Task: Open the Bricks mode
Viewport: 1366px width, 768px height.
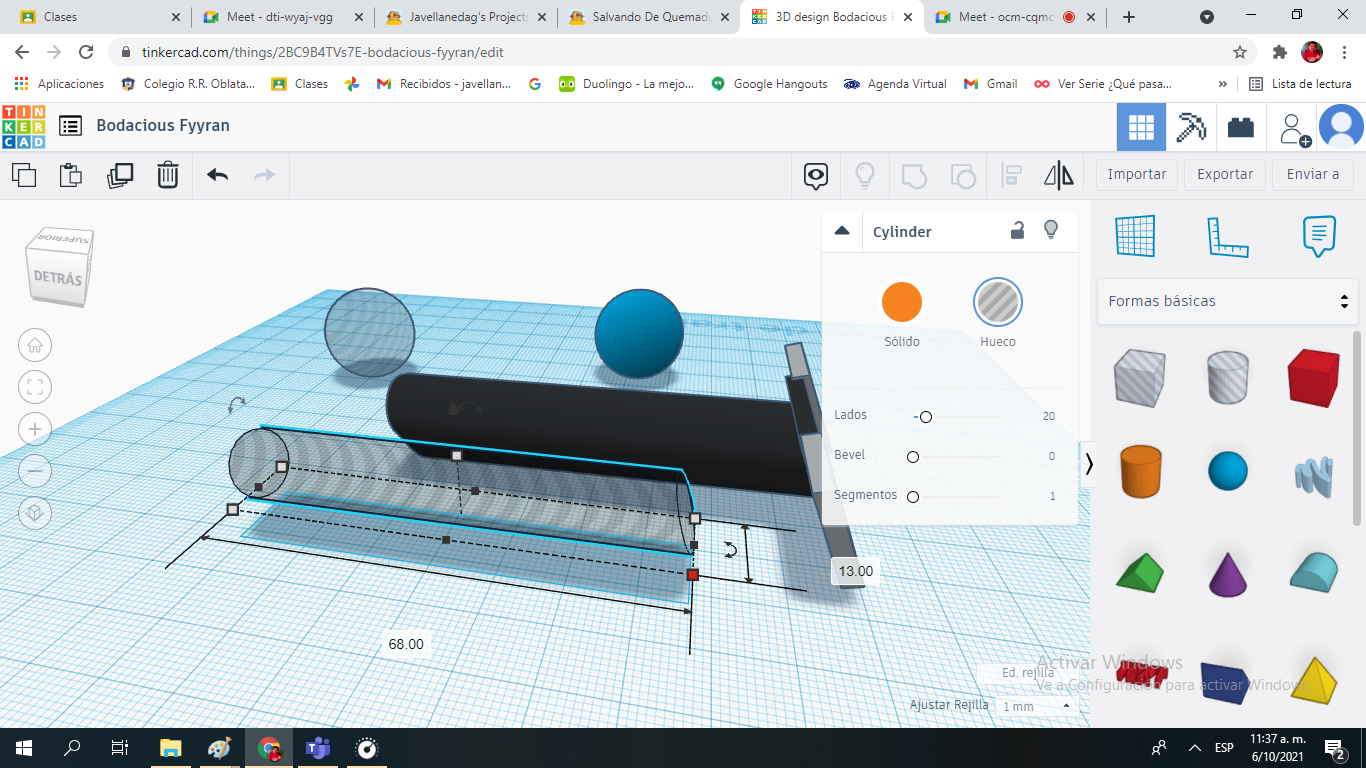Action: 1241,127
